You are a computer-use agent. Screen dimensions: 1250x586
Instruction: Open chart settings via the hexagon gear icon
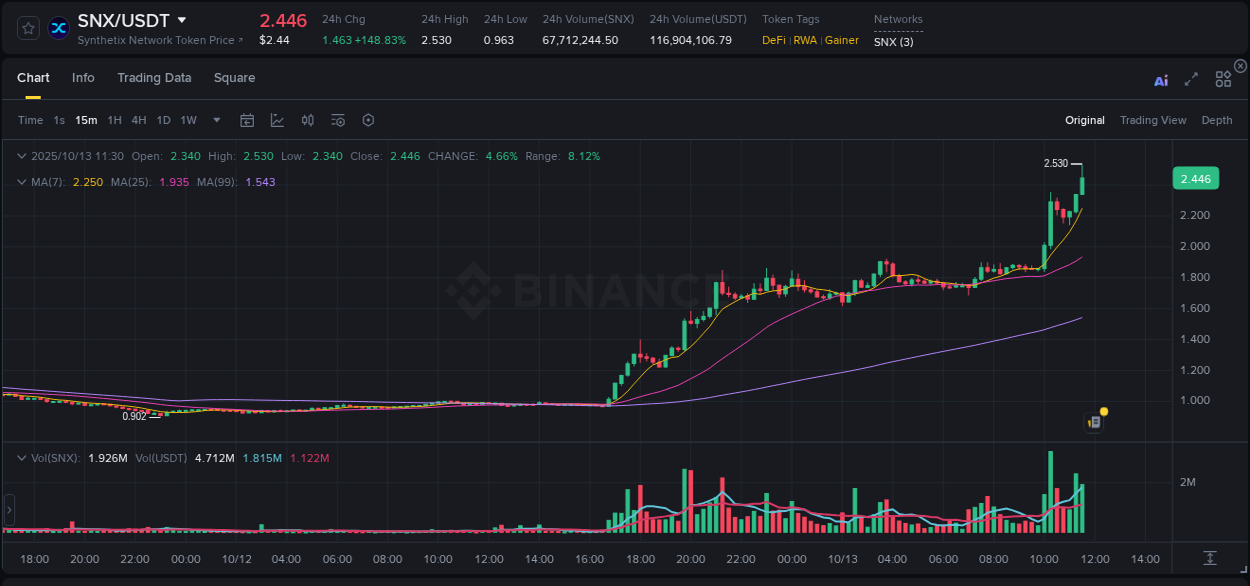click(368, 120)
